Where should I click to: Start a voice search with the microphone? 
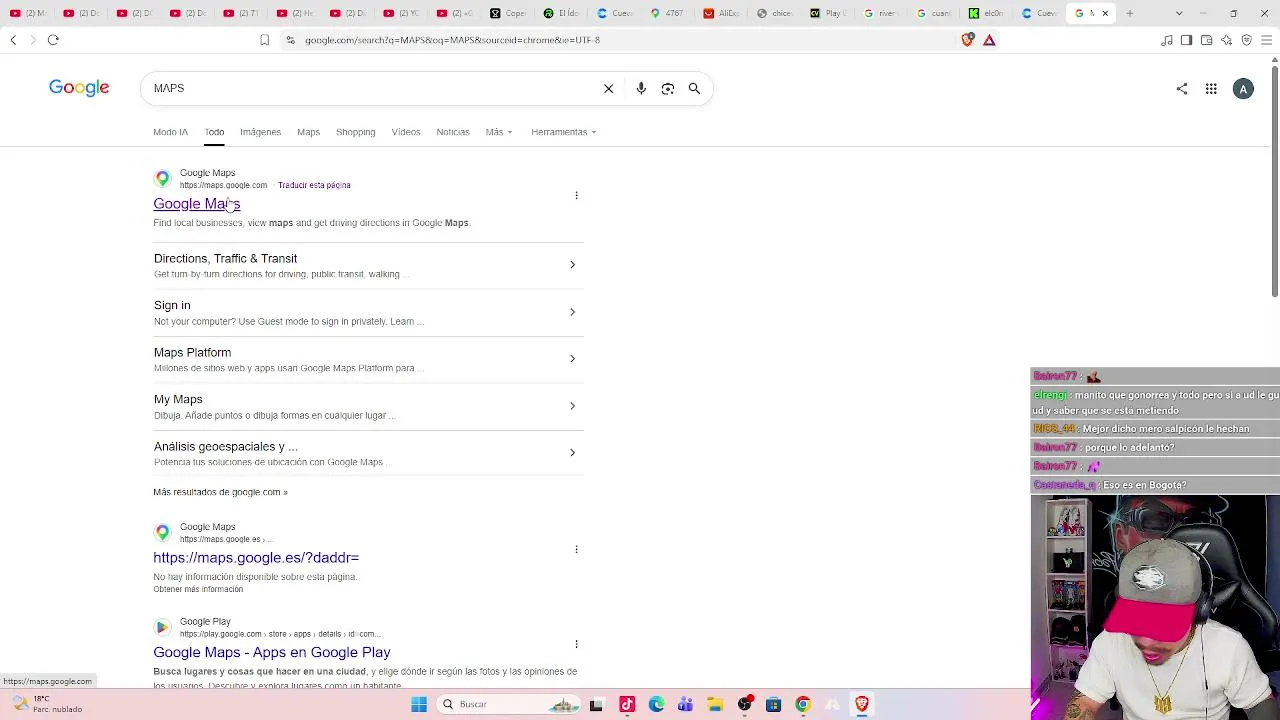(x=641, y=88)
